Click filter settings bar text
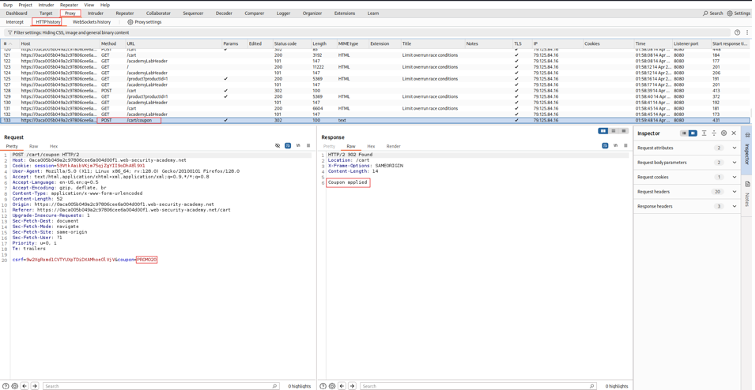 [71, 33]
